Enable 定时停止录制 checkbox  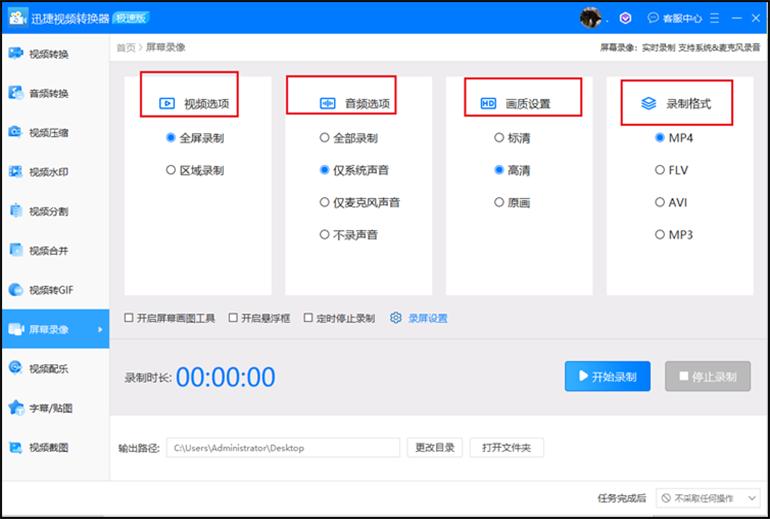point(308,318)
